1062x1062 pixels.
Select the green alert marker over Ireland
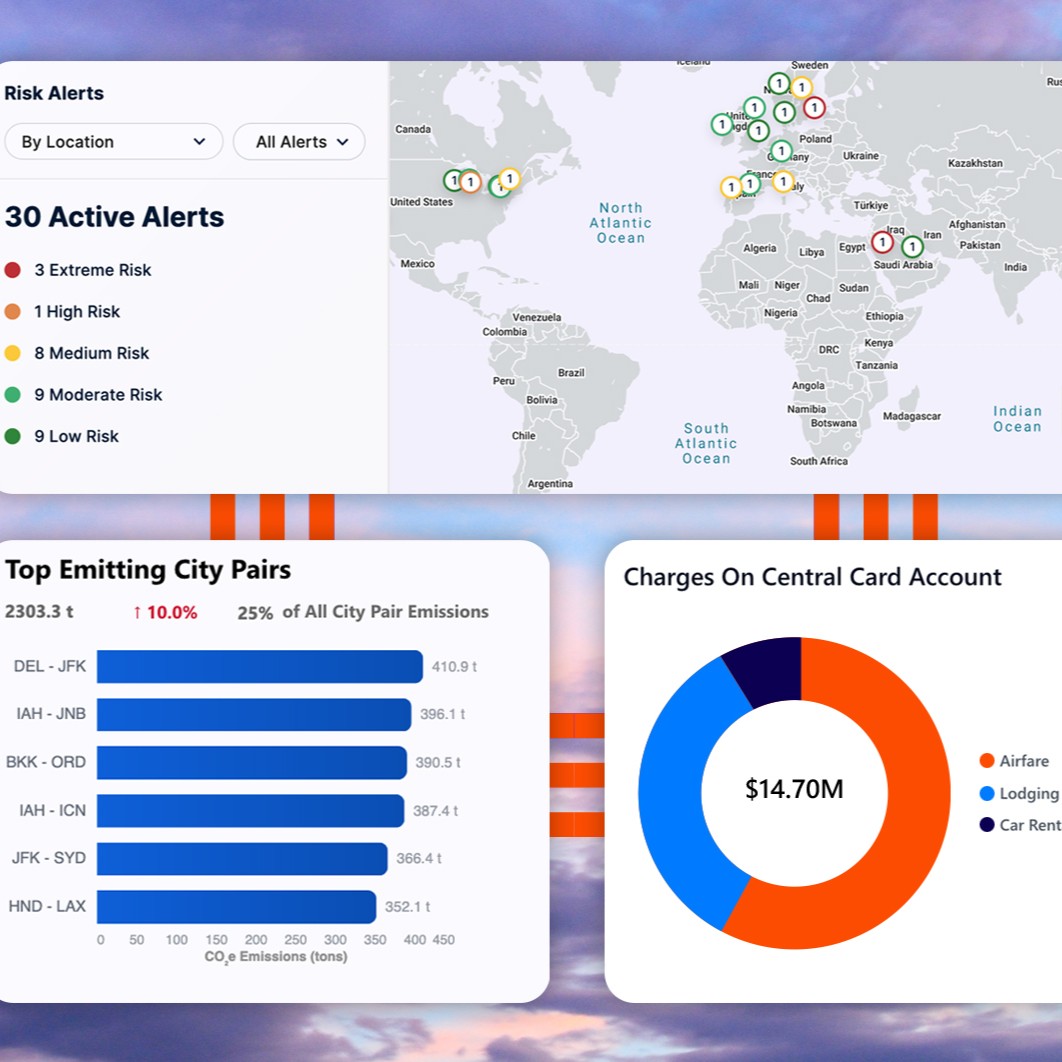coord(722,124)
